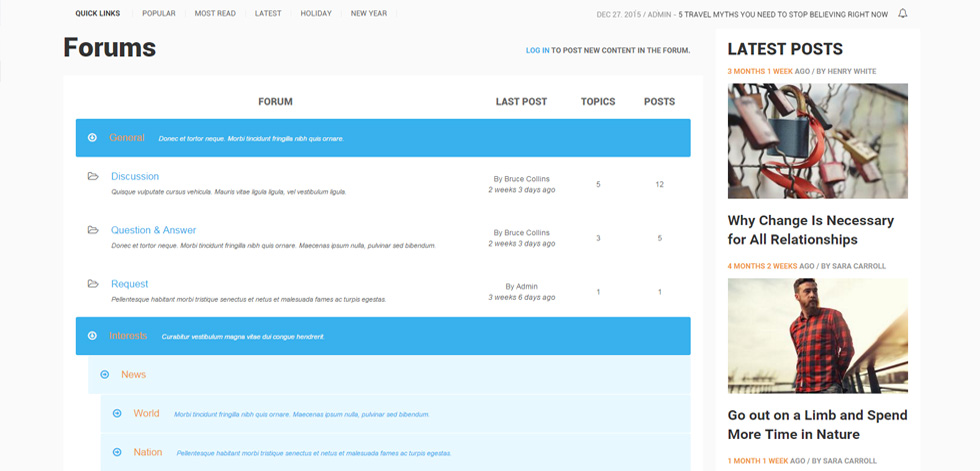Open the News forum link
The height and width of the screenshot is (471, 980).
(133, 374)
